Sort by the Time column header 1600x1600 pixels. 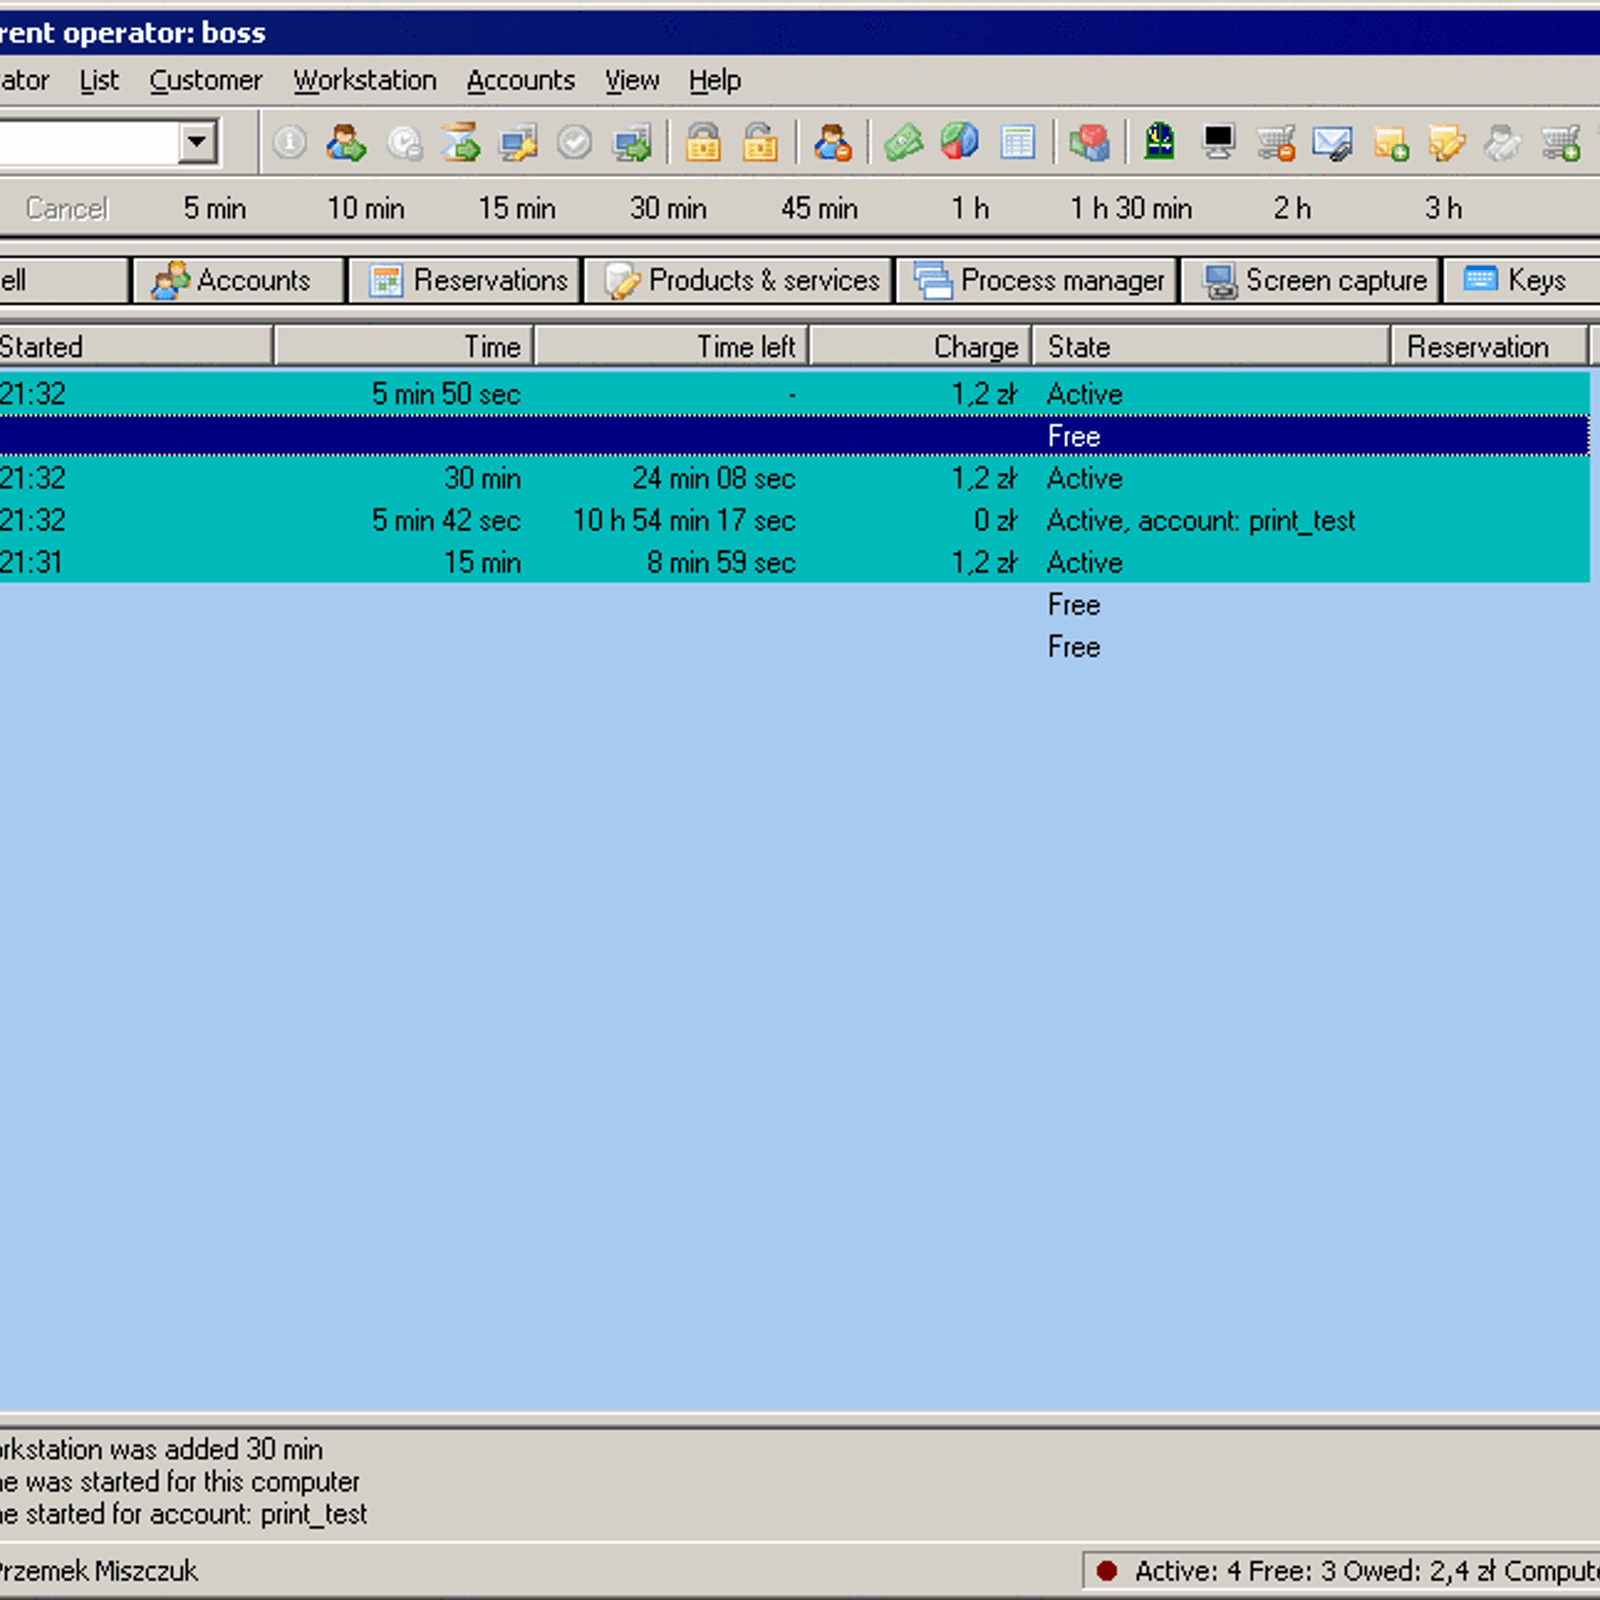404,346
